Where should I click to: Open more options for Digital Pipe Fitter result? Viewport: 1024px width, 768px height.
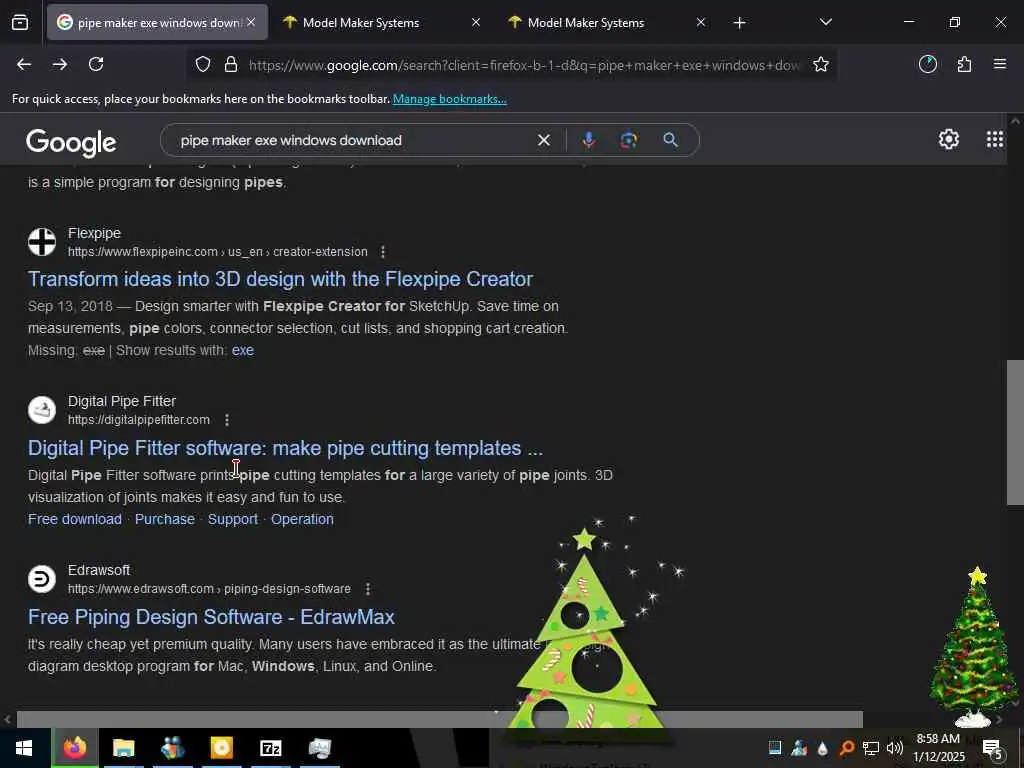227,420
